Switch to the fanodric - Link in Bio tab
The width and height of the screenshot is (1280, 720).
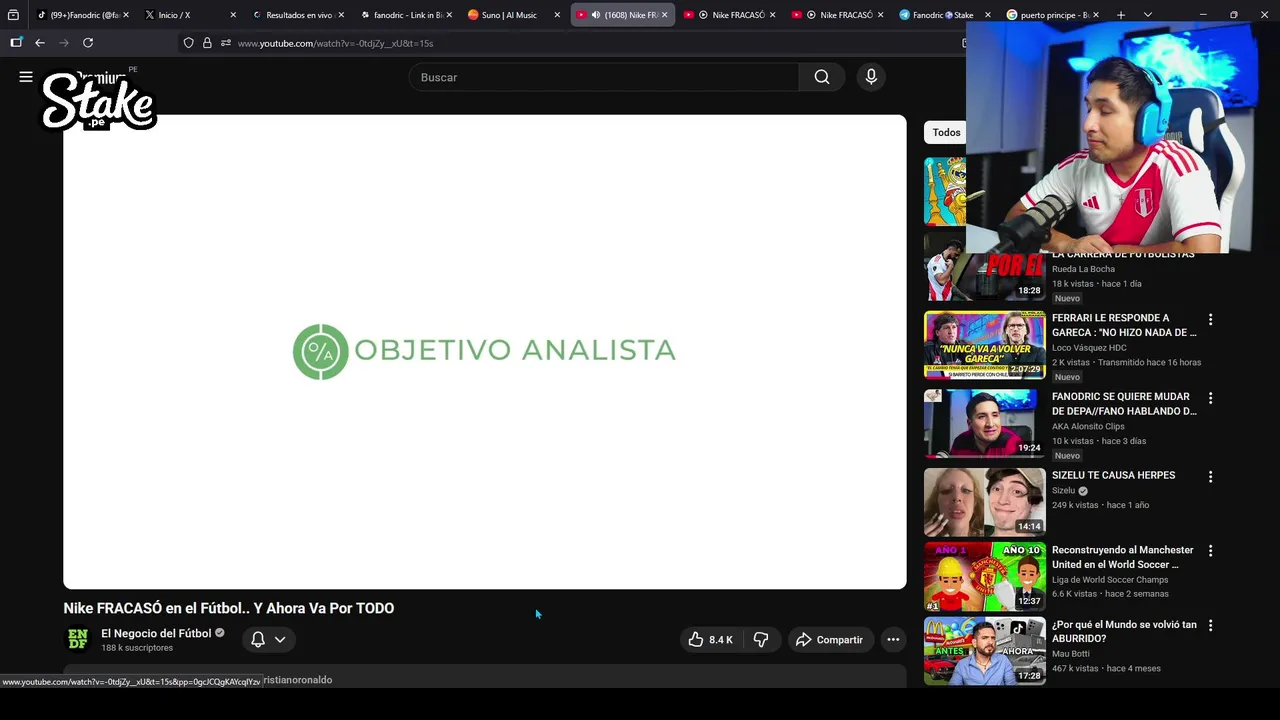(x=406, y=15)
